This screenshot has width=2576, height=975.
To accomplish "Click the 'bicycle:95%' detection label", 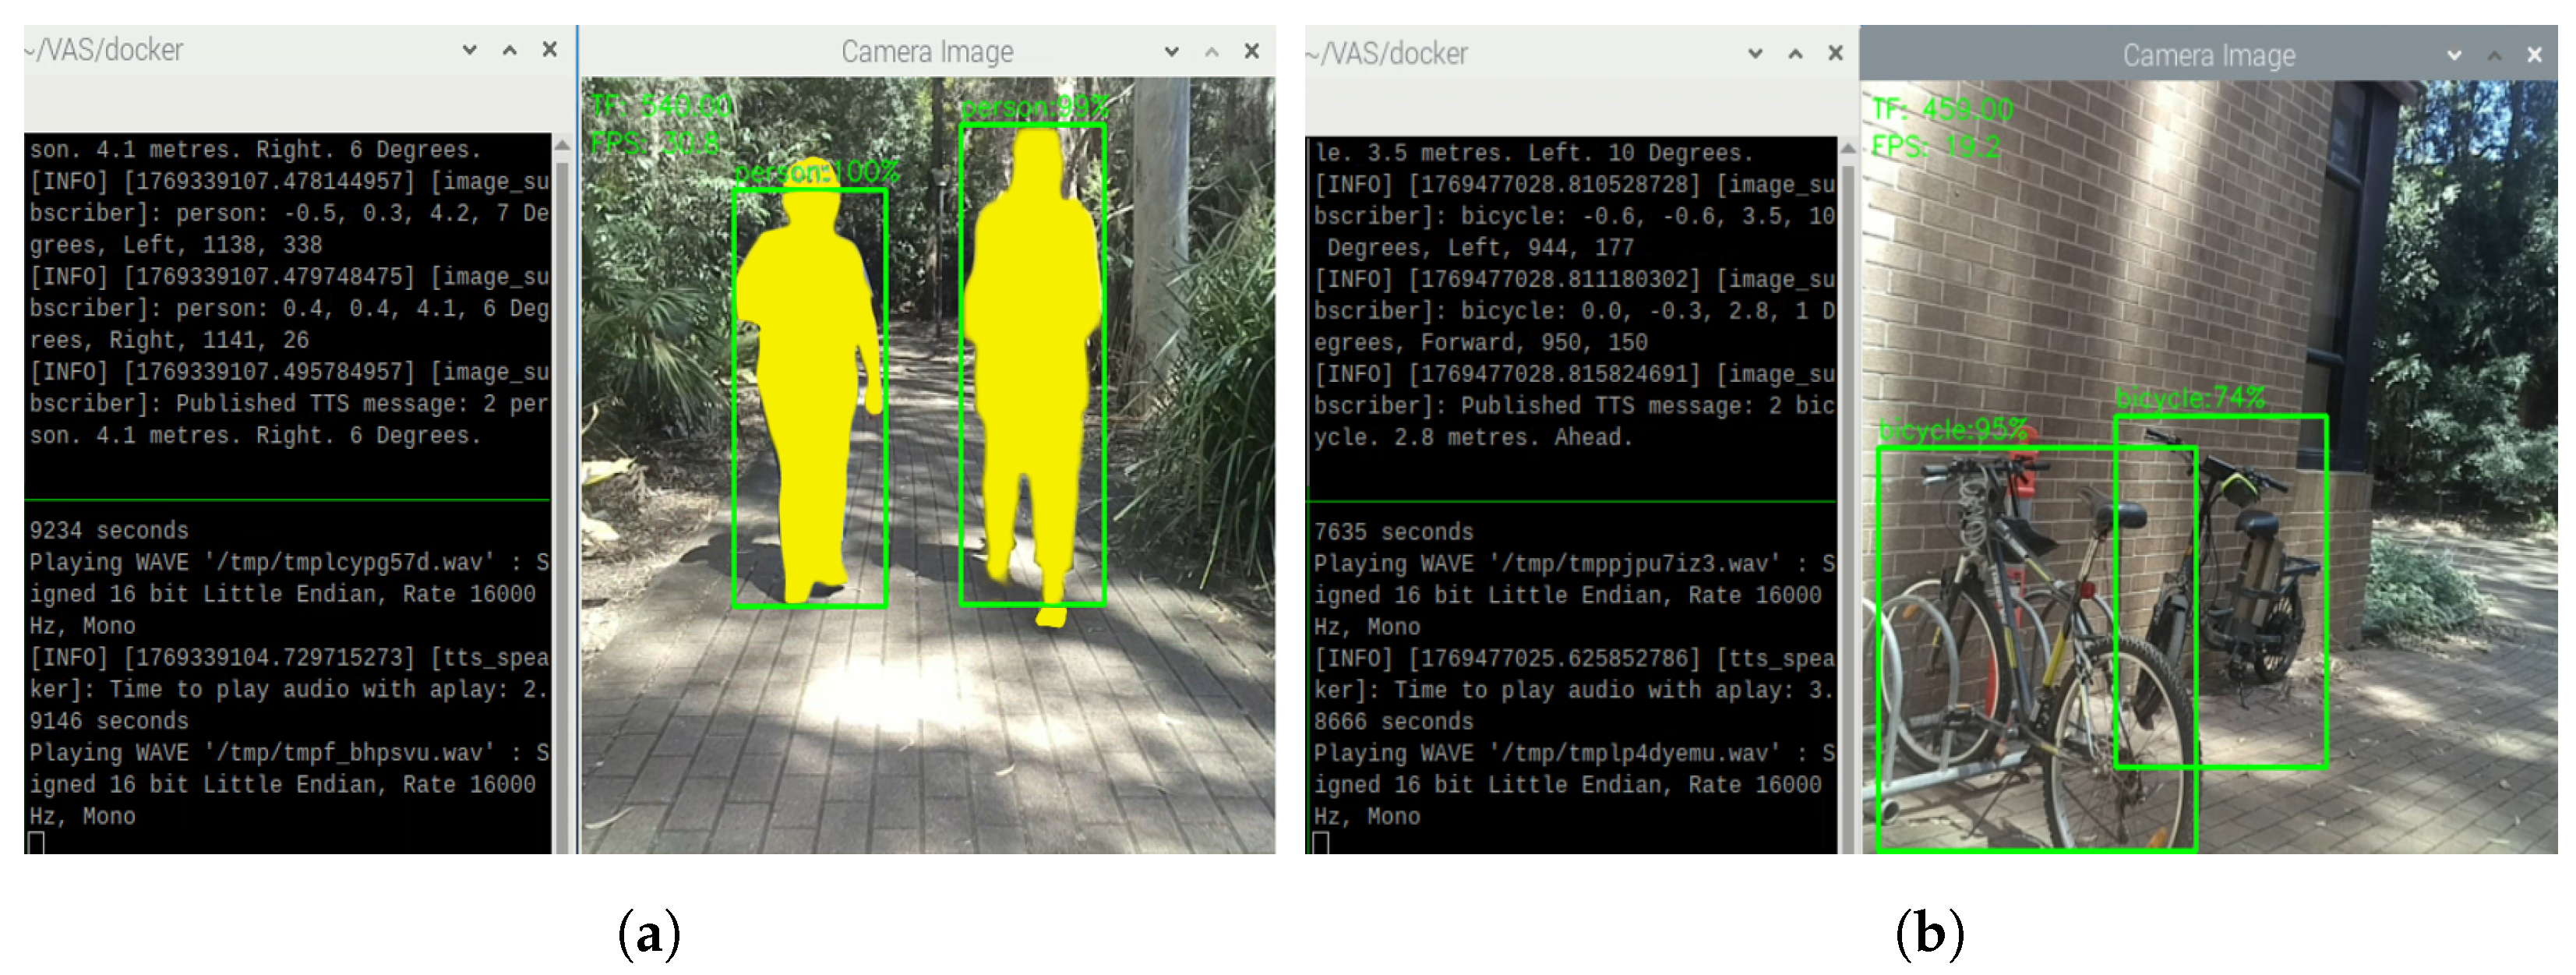I will 1953,431.
